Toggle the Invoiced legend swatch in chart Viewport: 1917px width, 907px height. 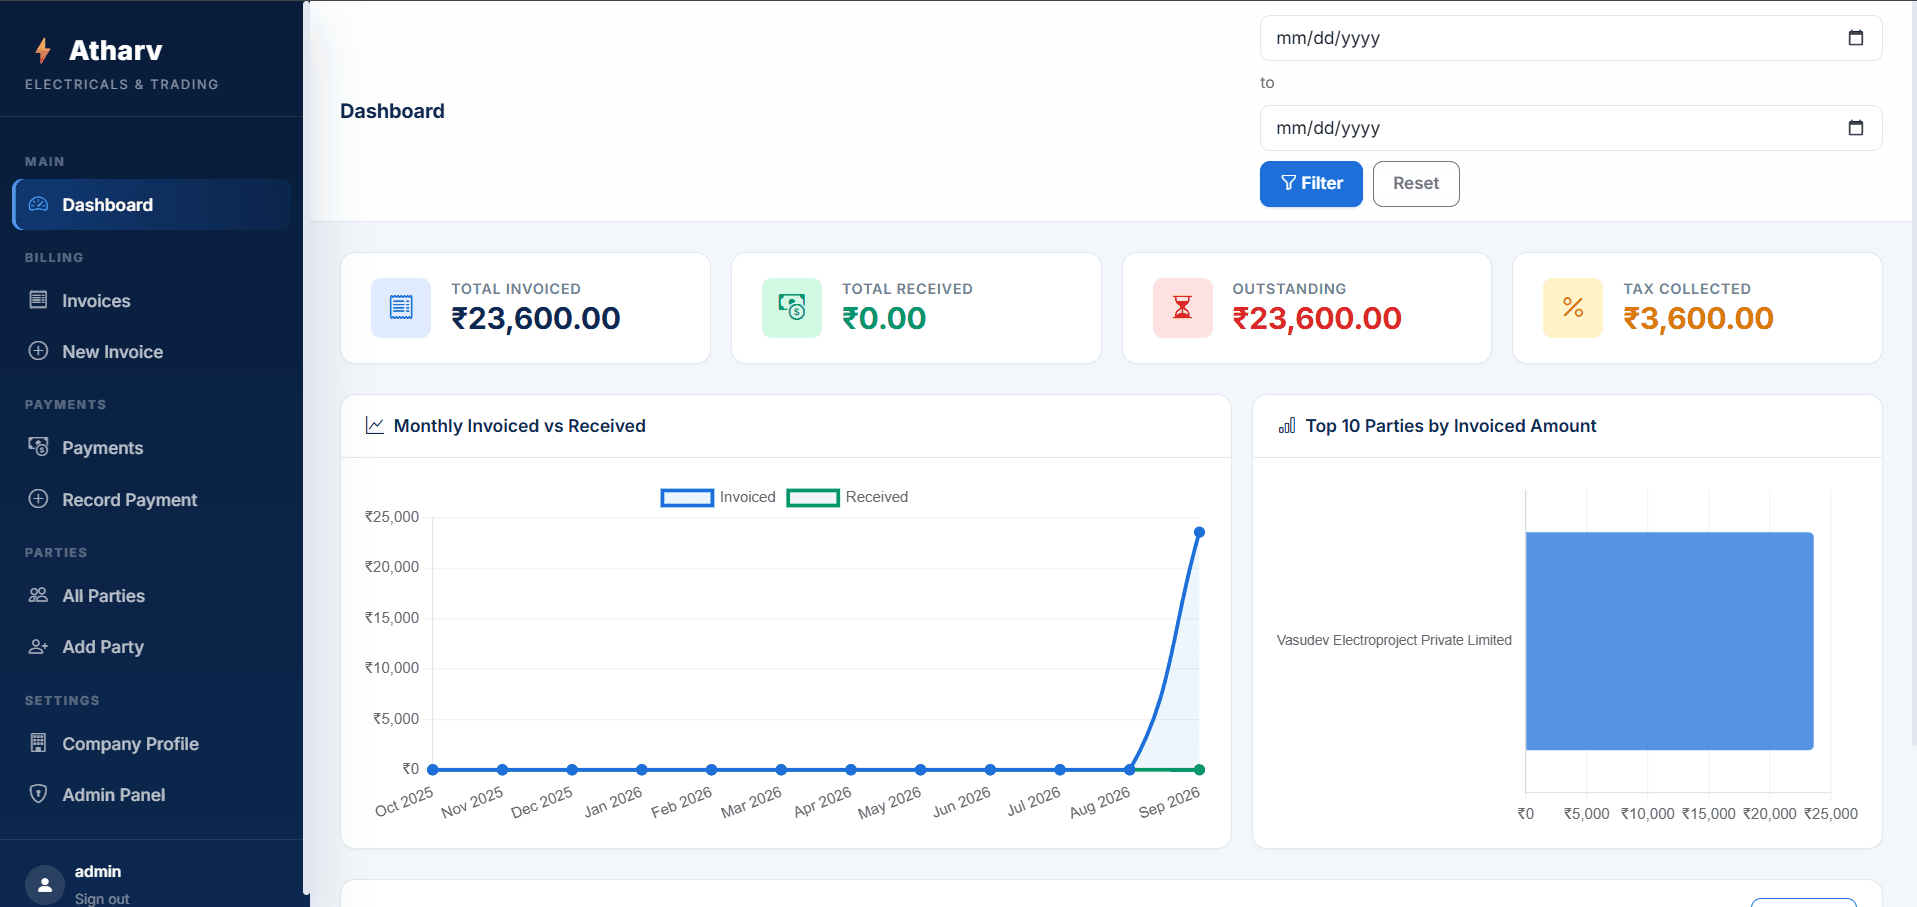click(687, 497)
